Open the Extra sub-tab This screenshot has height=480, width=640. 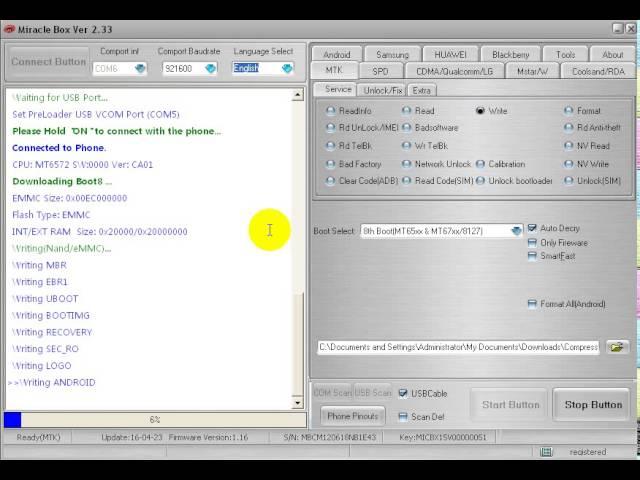tap(422, 90)
